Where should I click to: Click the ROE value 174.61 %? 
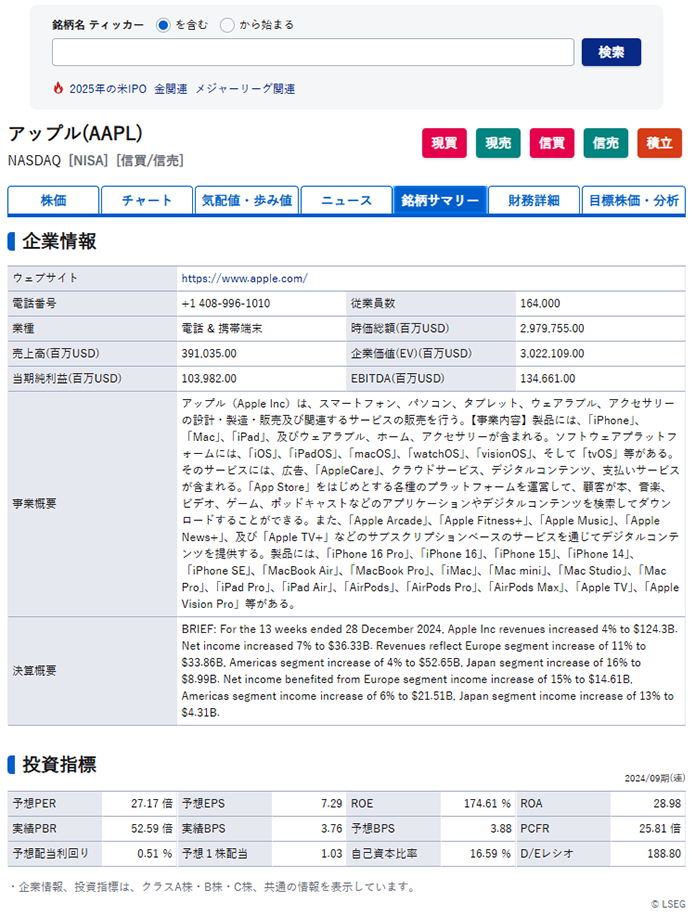pos(487,804)
